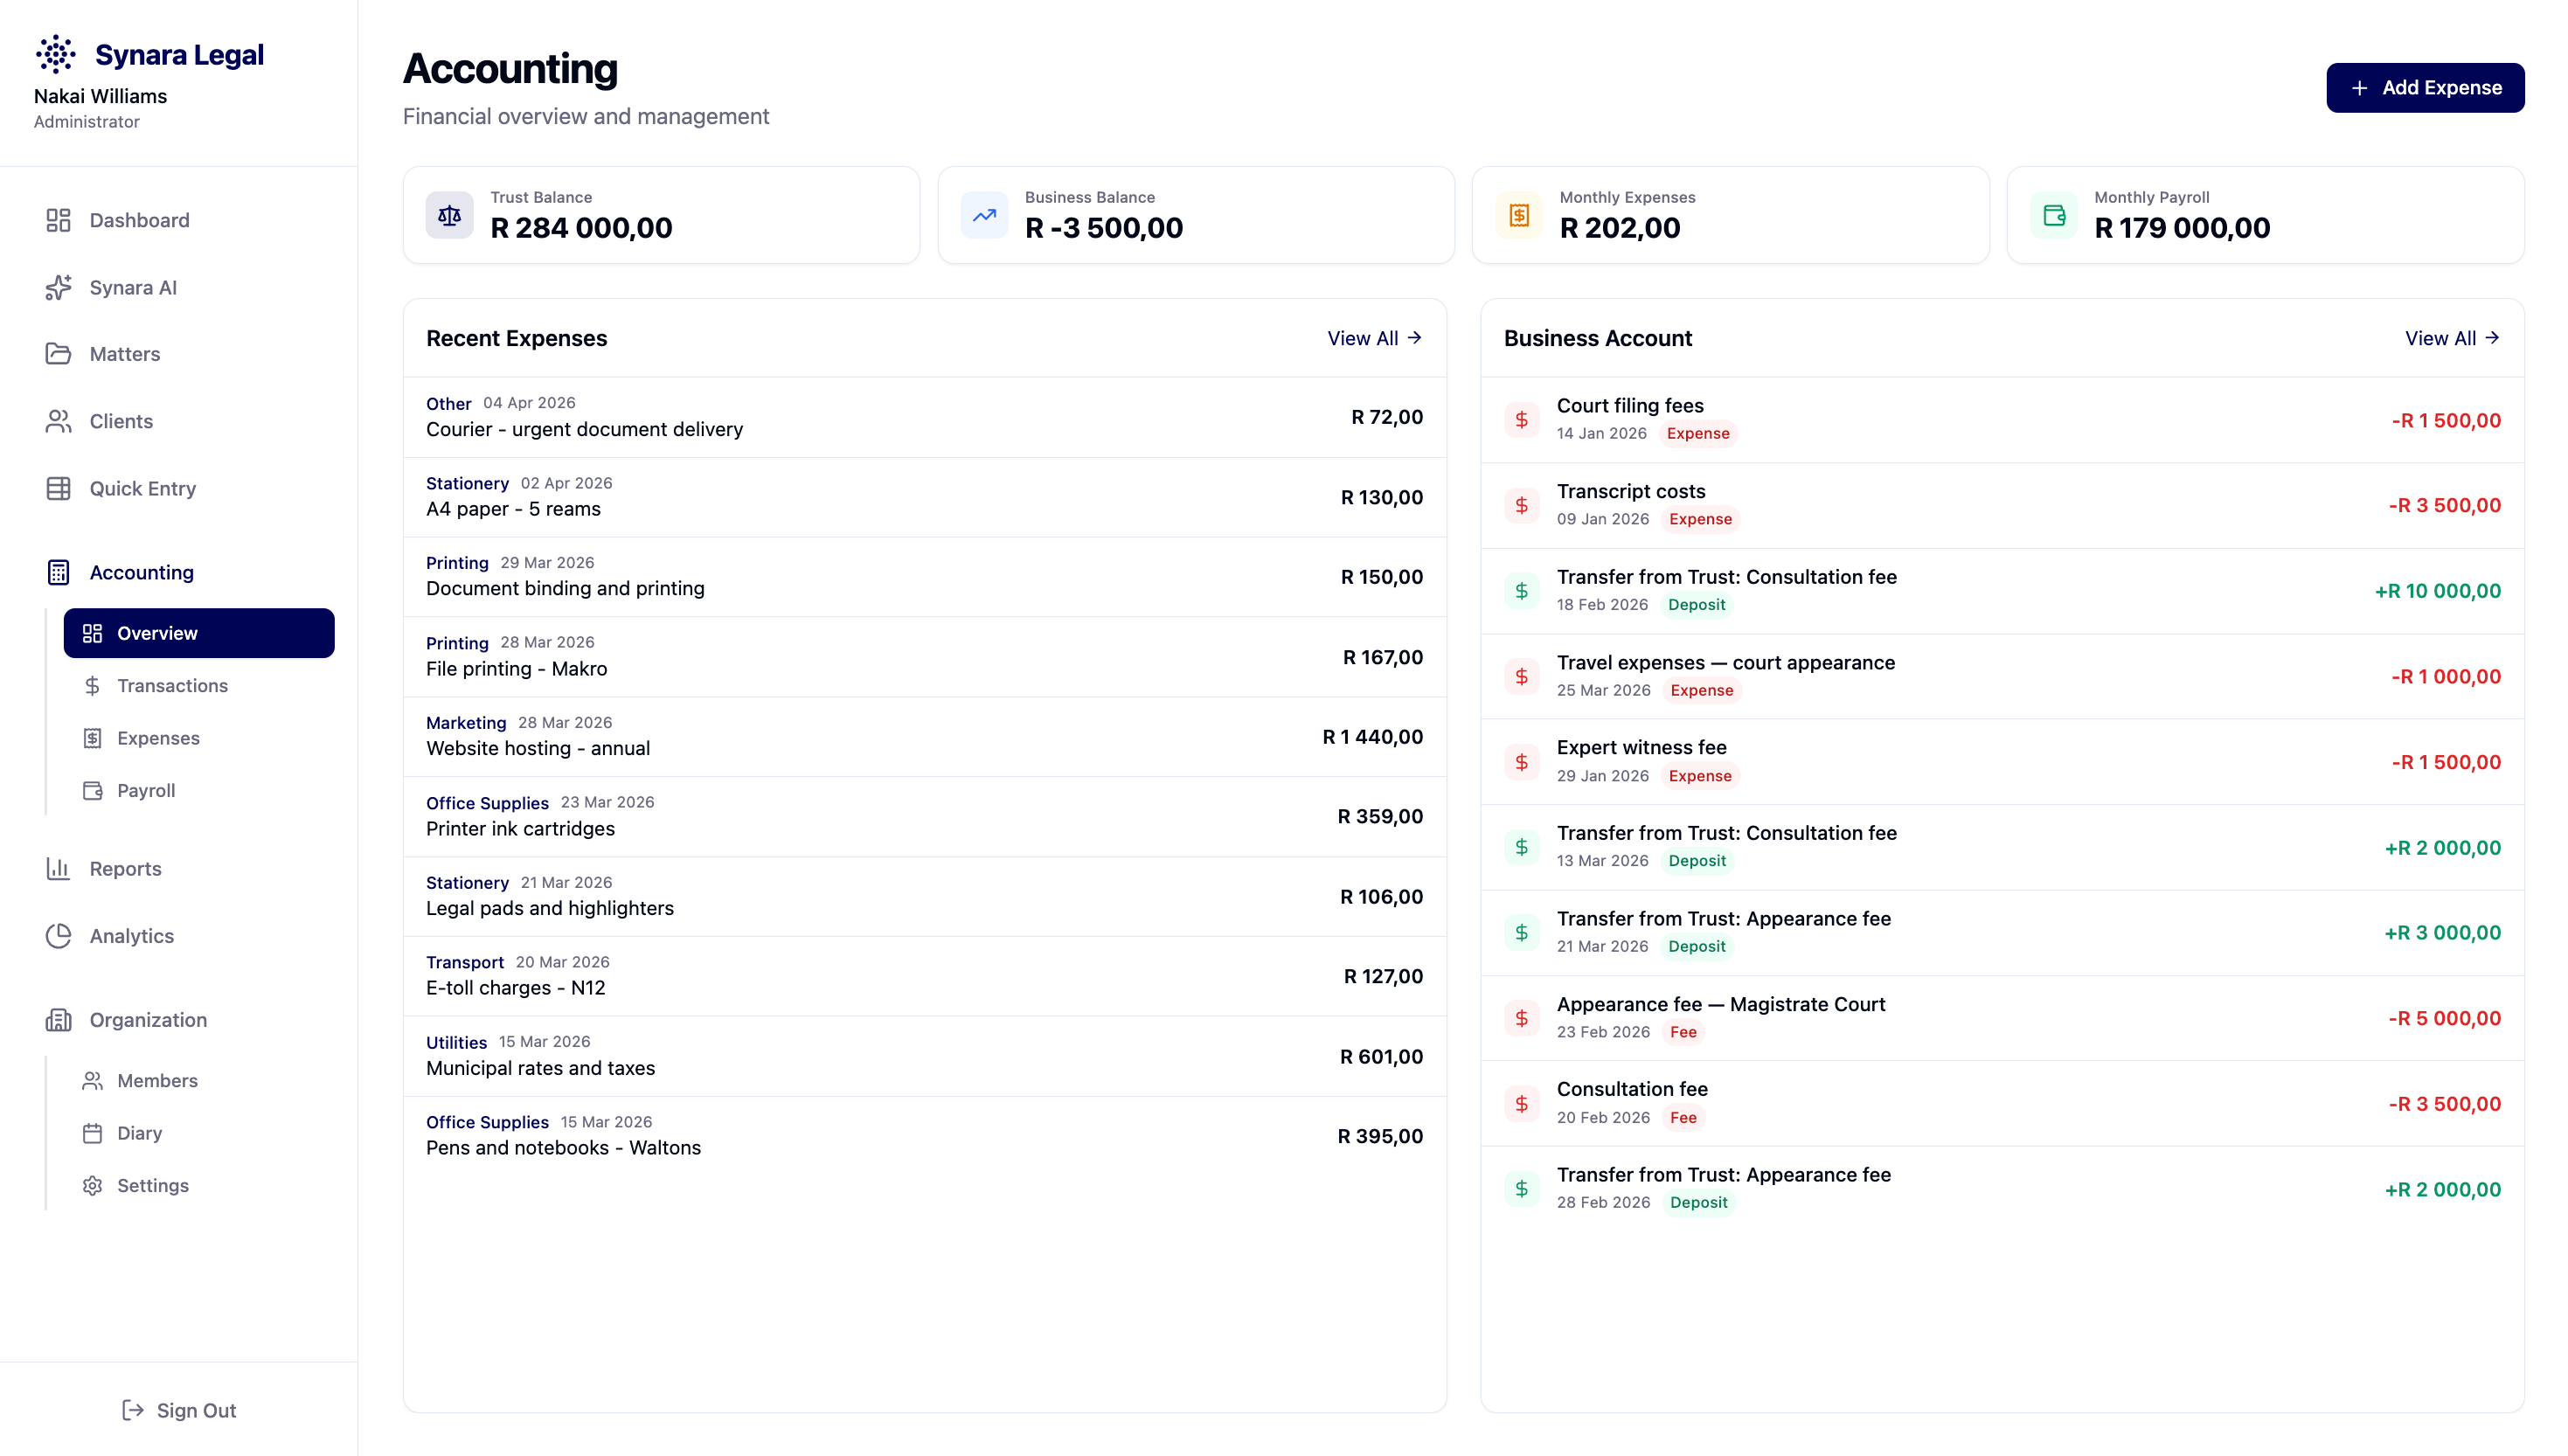Click the Monthly Expenses receipt icon
This screenshot has height=1456, width=2568.
(x=1519, y=215)
